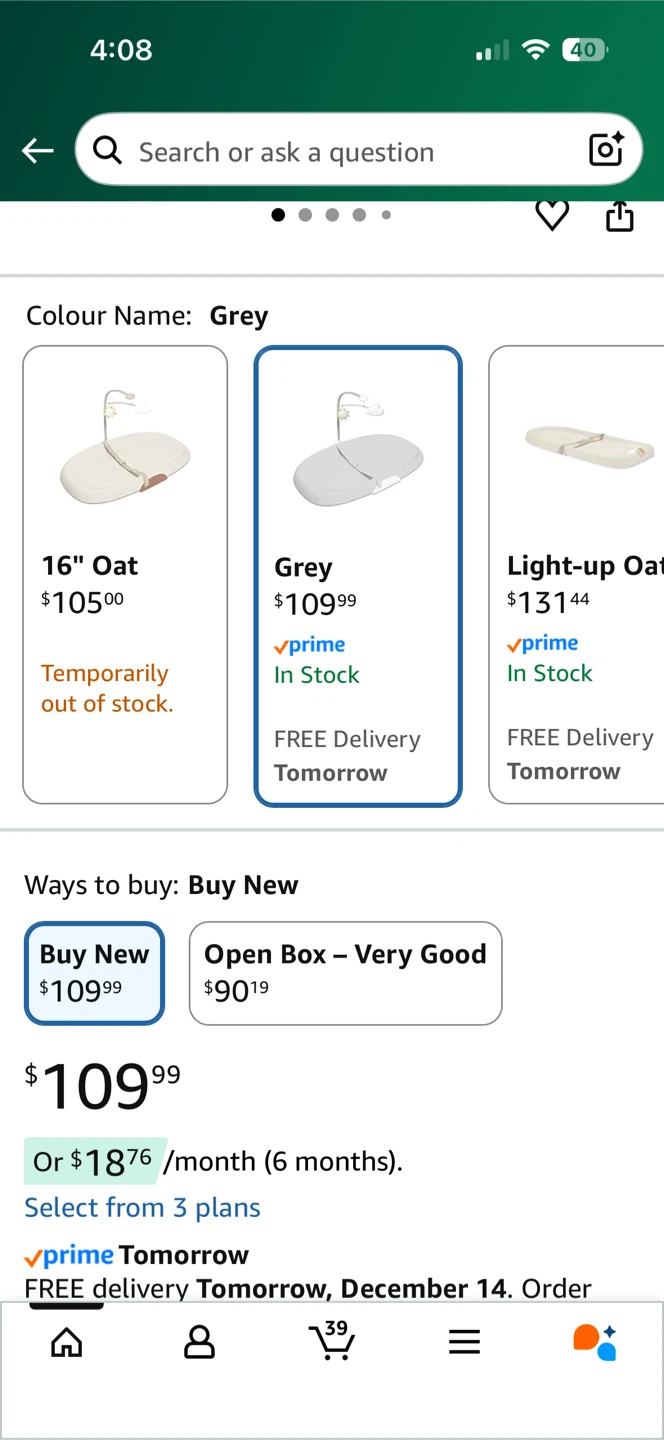This screenshot has height=1440, width=664.
Task: Open cart with 39 items
Action: point(331,1340)
